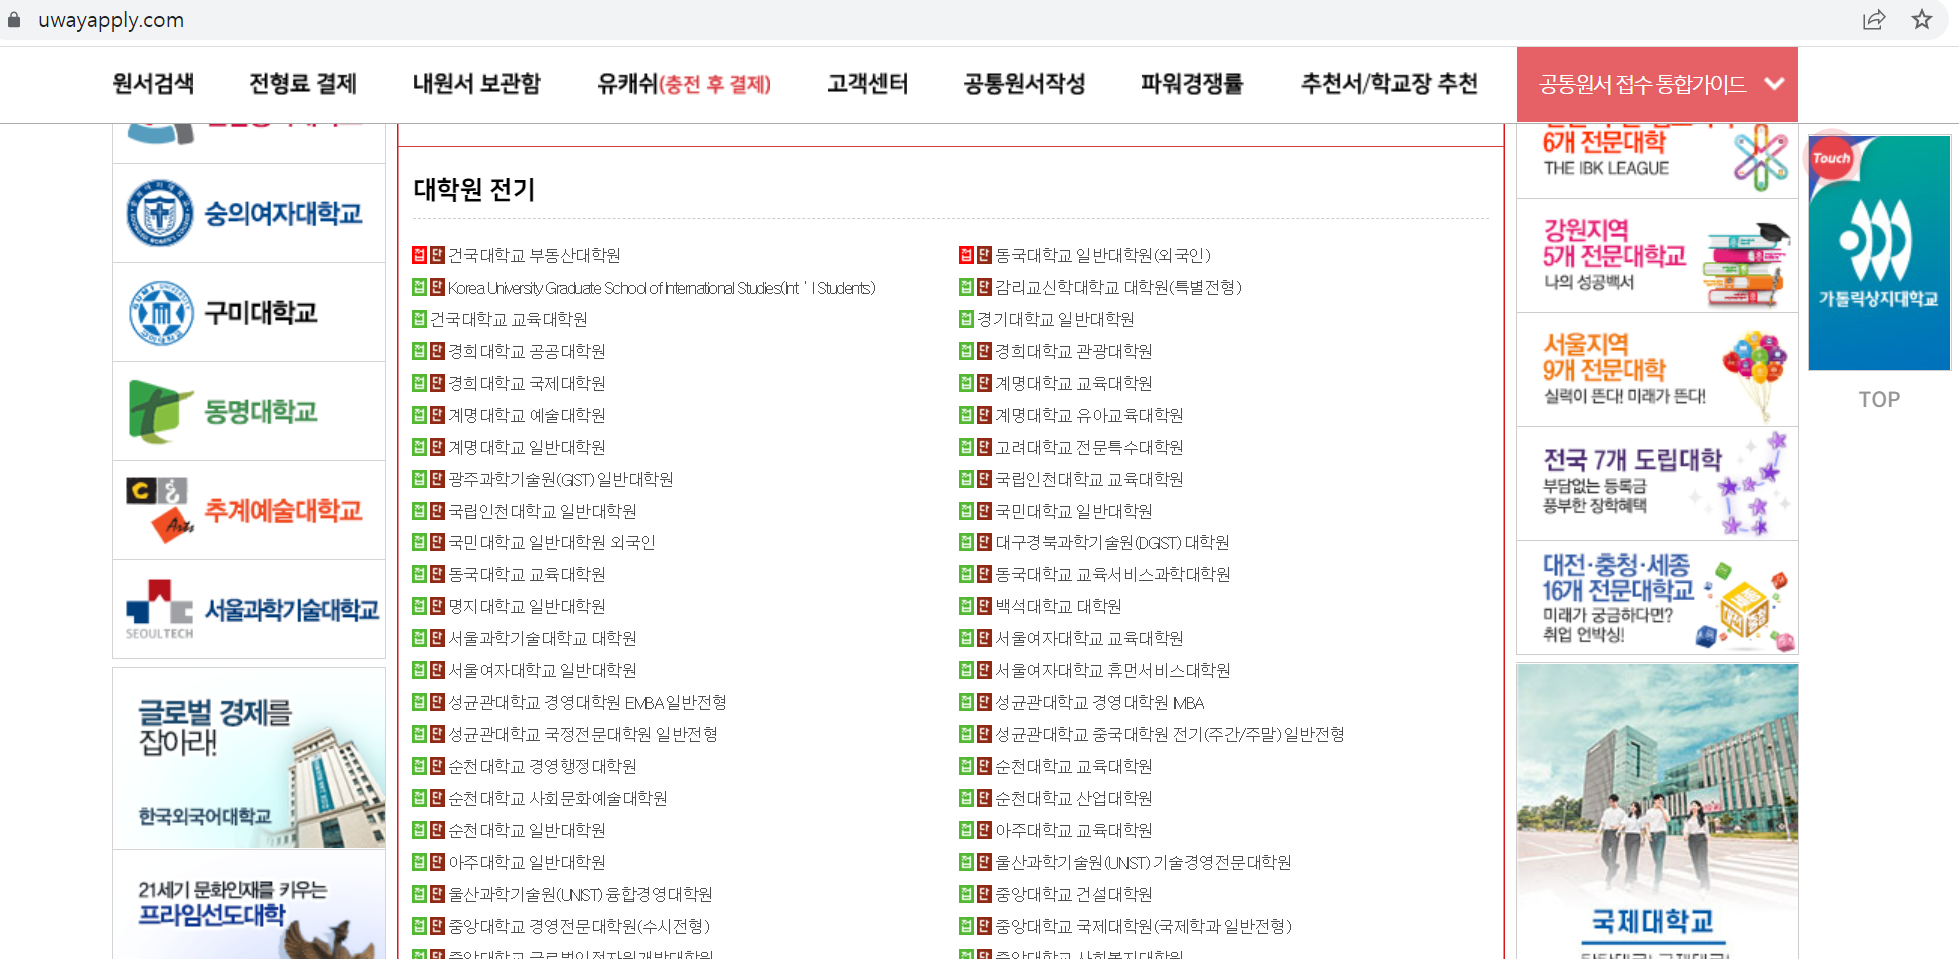
Task: Open the 대전·충청·세종 16개 전문대학교 banner
Action: pos(1657,598)
